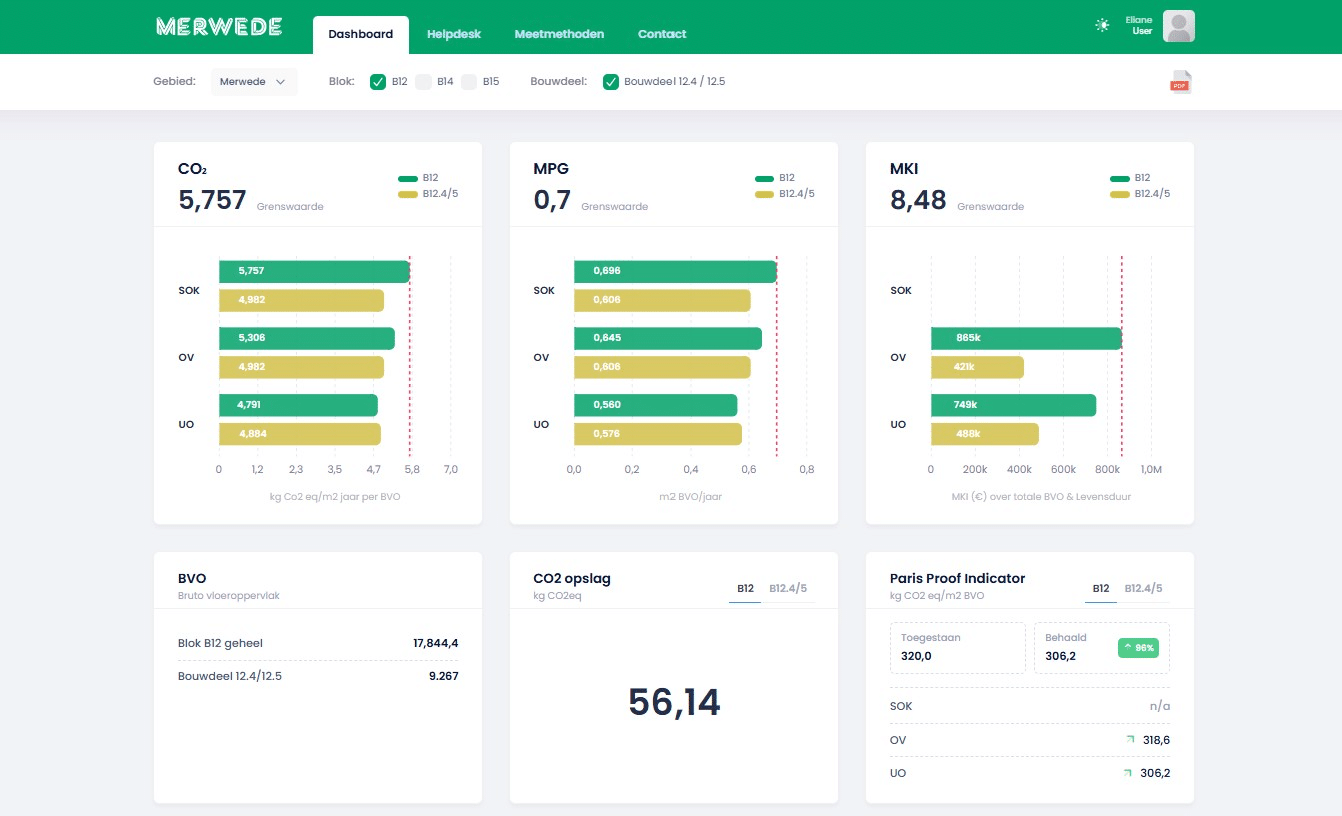Viewport: 1342px width, 816px height.
Task: Click the Merwede logo
Action: coord(219,27)
